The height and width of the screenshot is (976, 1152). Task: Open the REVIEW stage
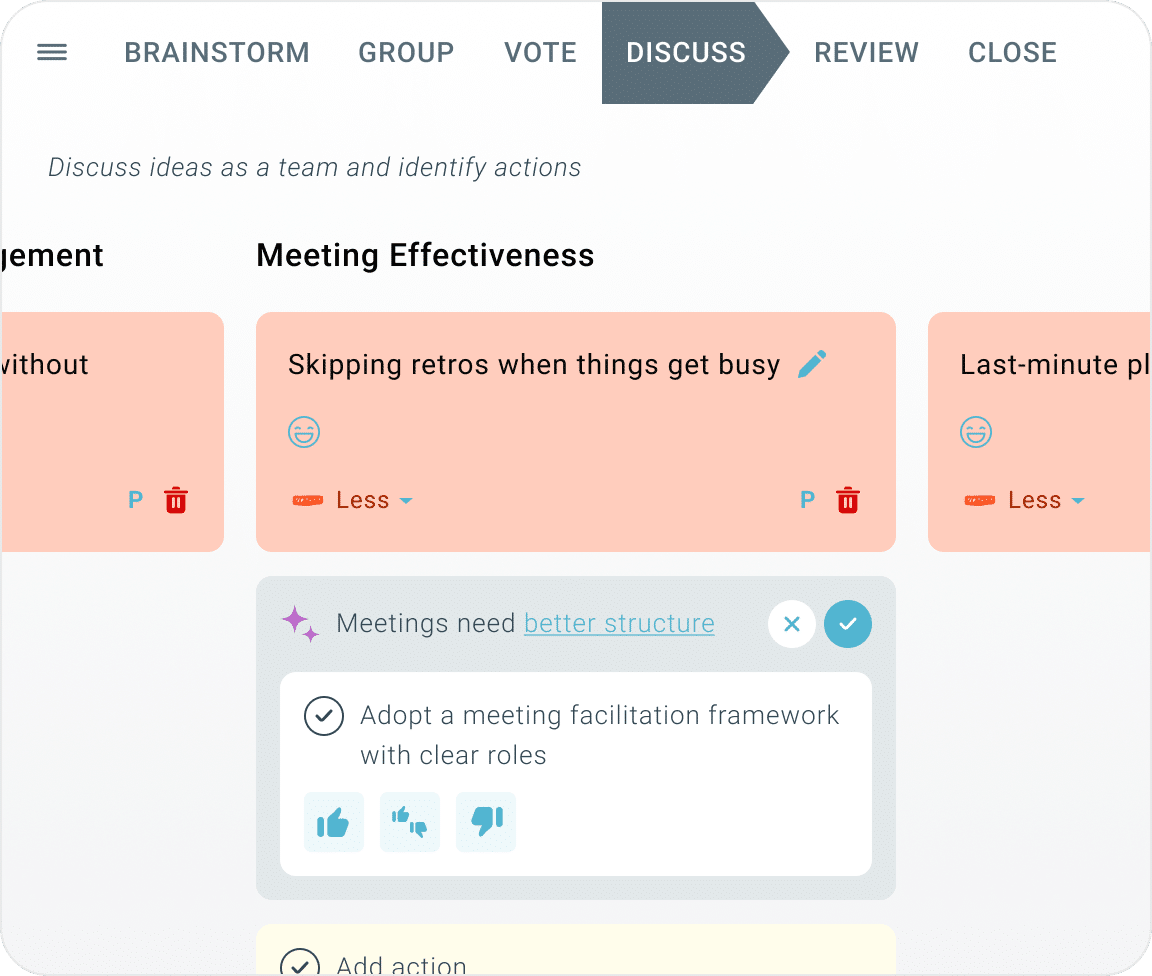866,53
